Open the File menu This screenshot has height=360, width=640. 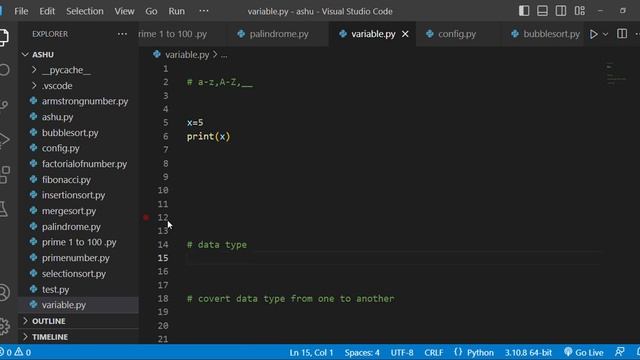21,11
